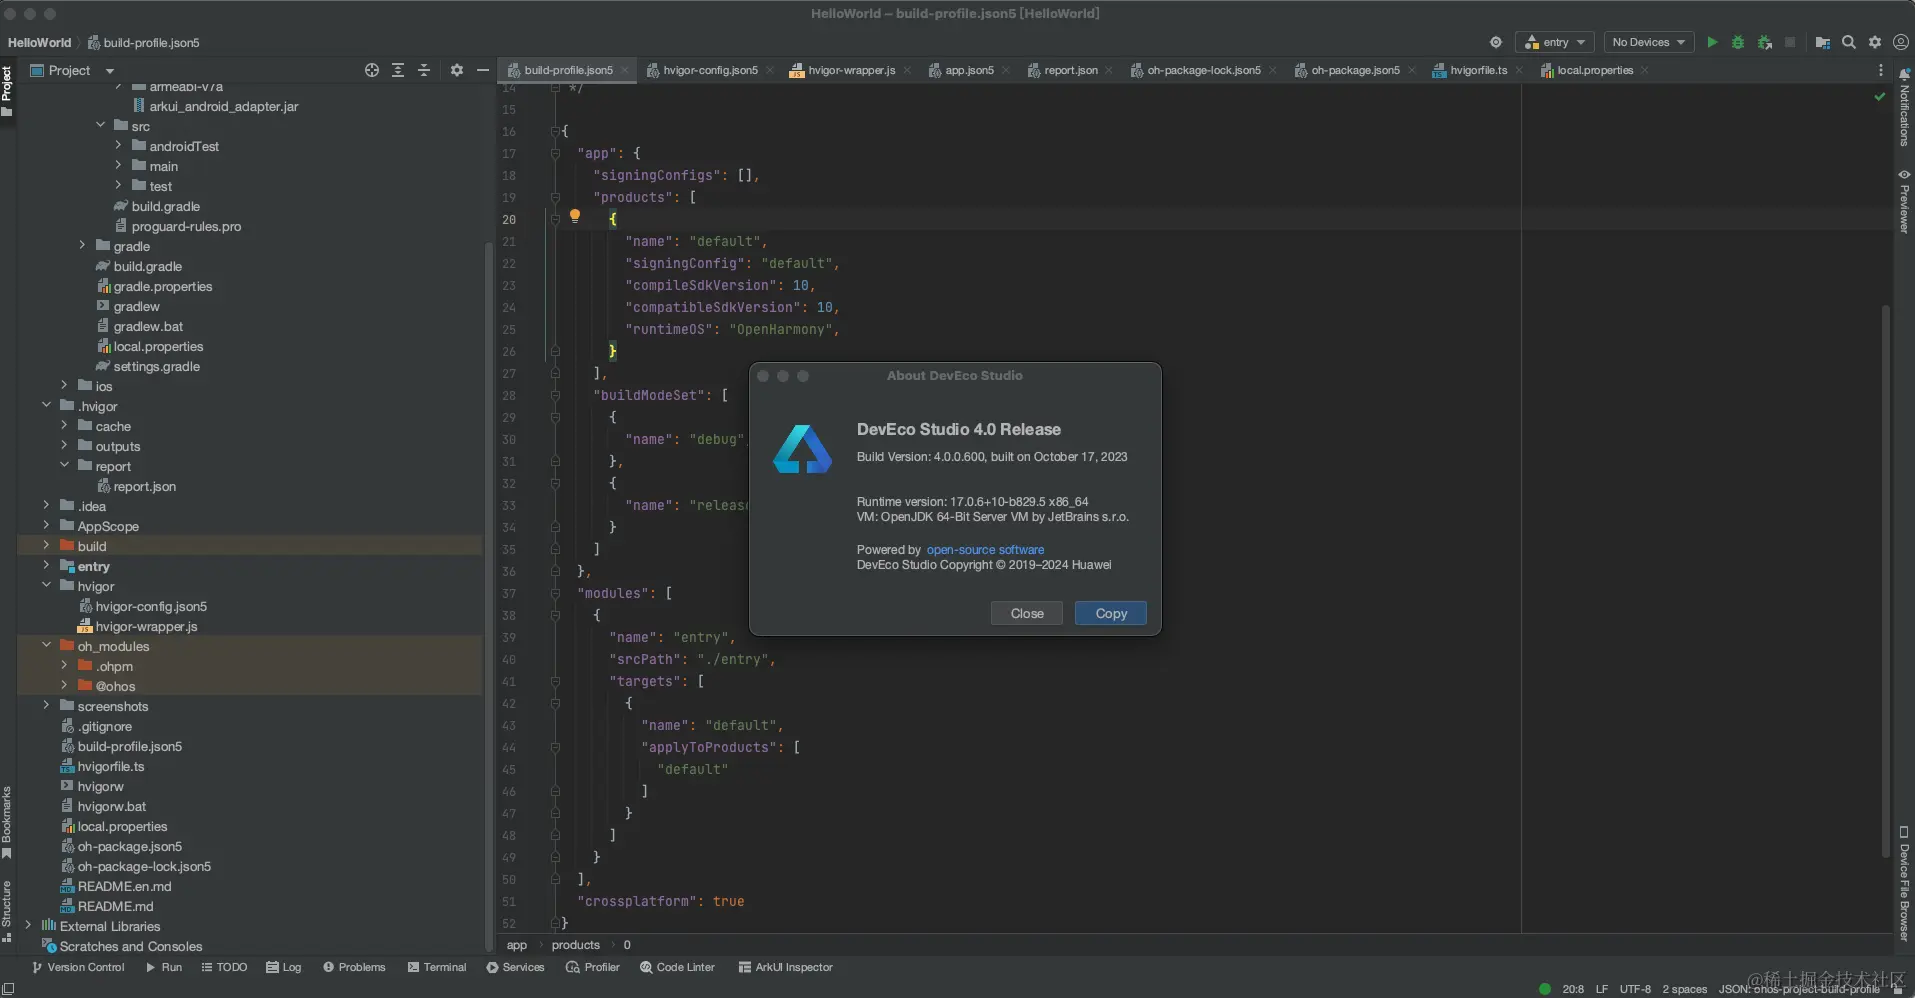
Task: Click Expand All icon in Project panel
Action: pos(398,70)
